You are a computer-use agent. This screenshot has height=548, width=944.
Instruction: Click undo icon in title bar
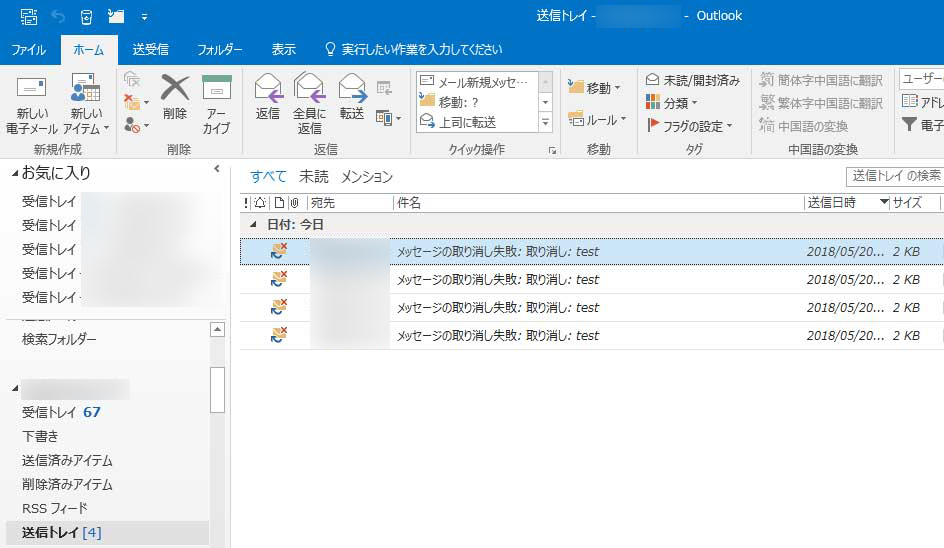[58, 16]
